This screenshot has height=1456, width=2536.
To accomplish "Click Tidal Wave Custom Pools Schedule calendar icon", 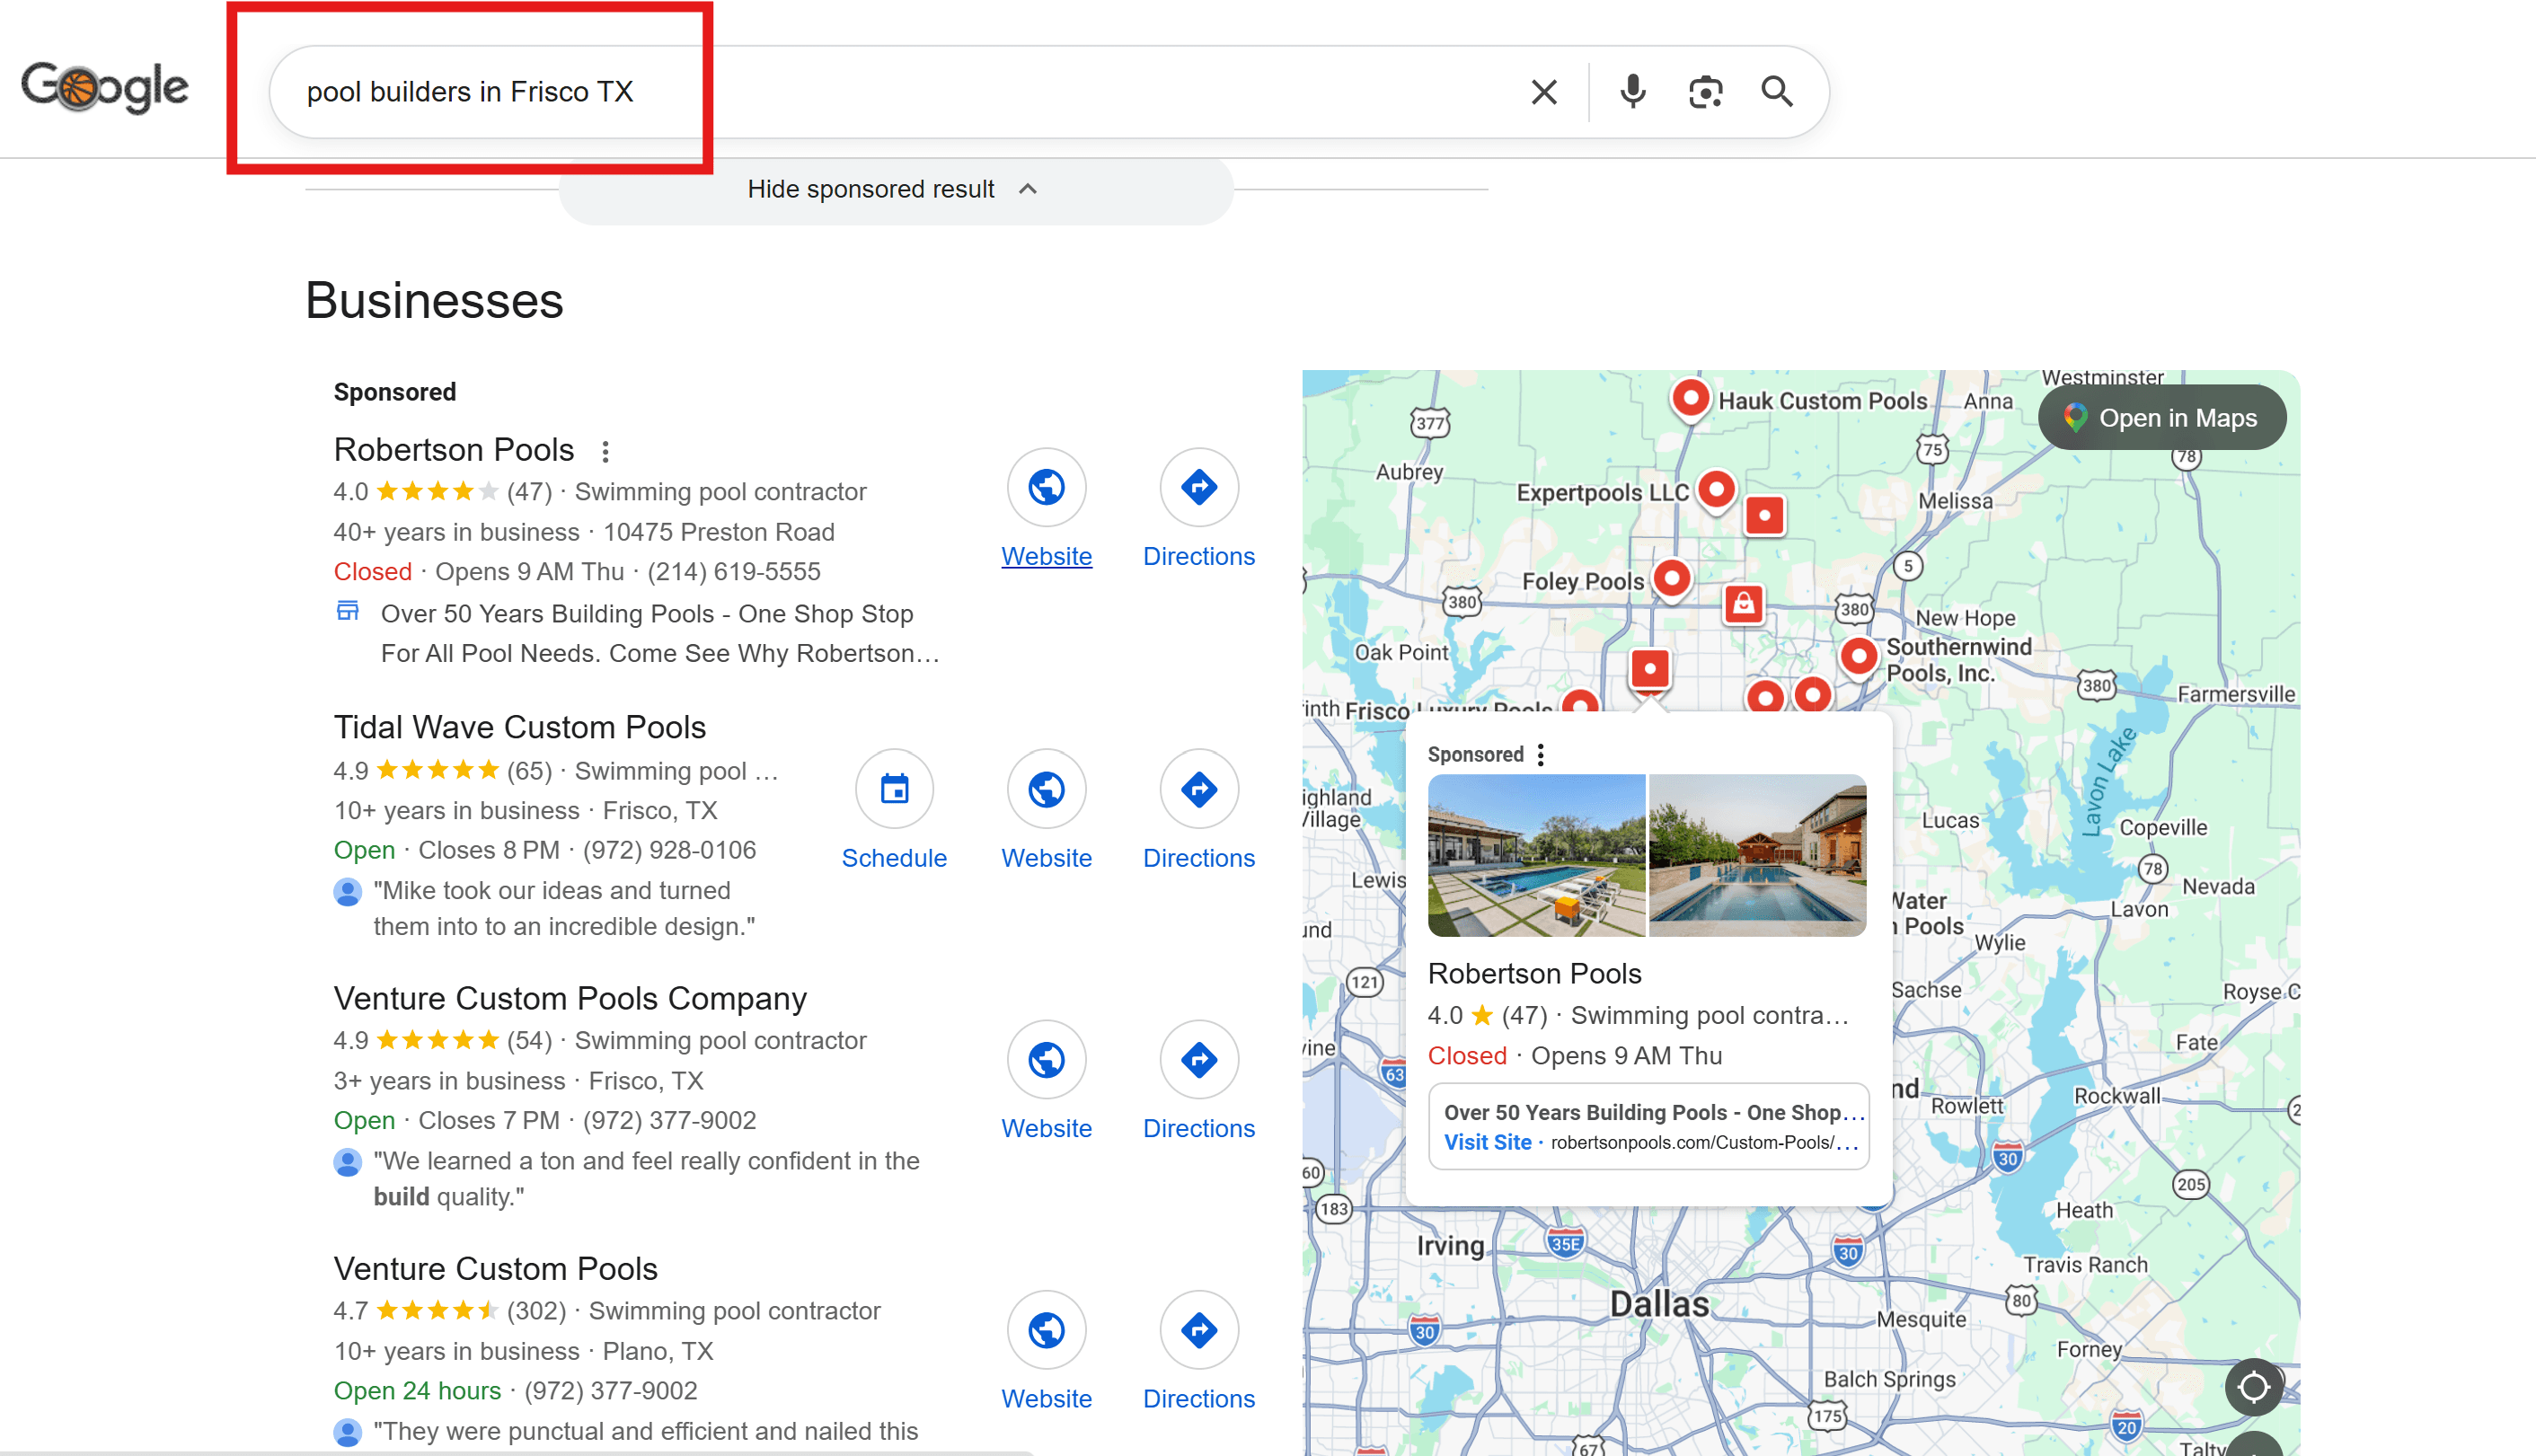I will click(894, 789).
